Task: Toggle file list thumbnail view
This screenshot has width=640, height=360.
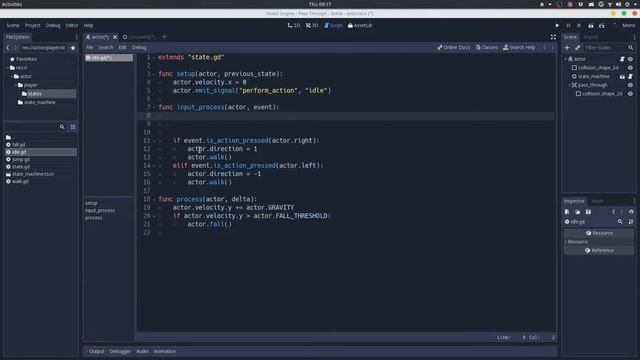Action: (73, 127)
